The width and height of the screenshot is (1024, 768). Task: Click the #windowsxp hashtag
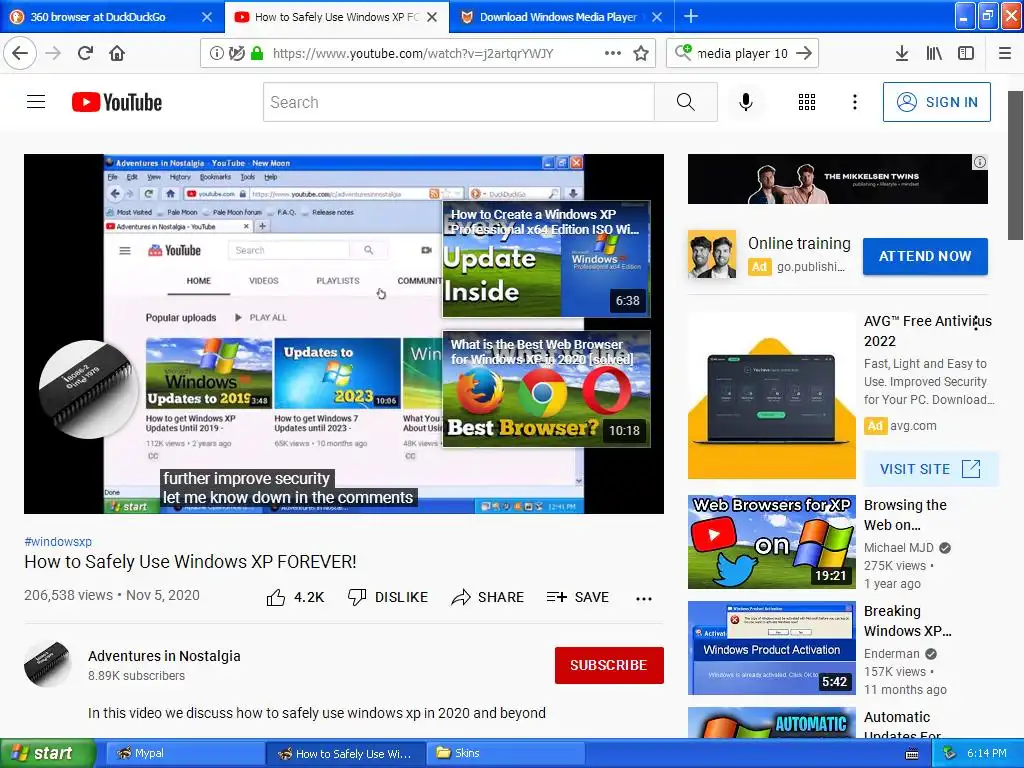(58, 541)
